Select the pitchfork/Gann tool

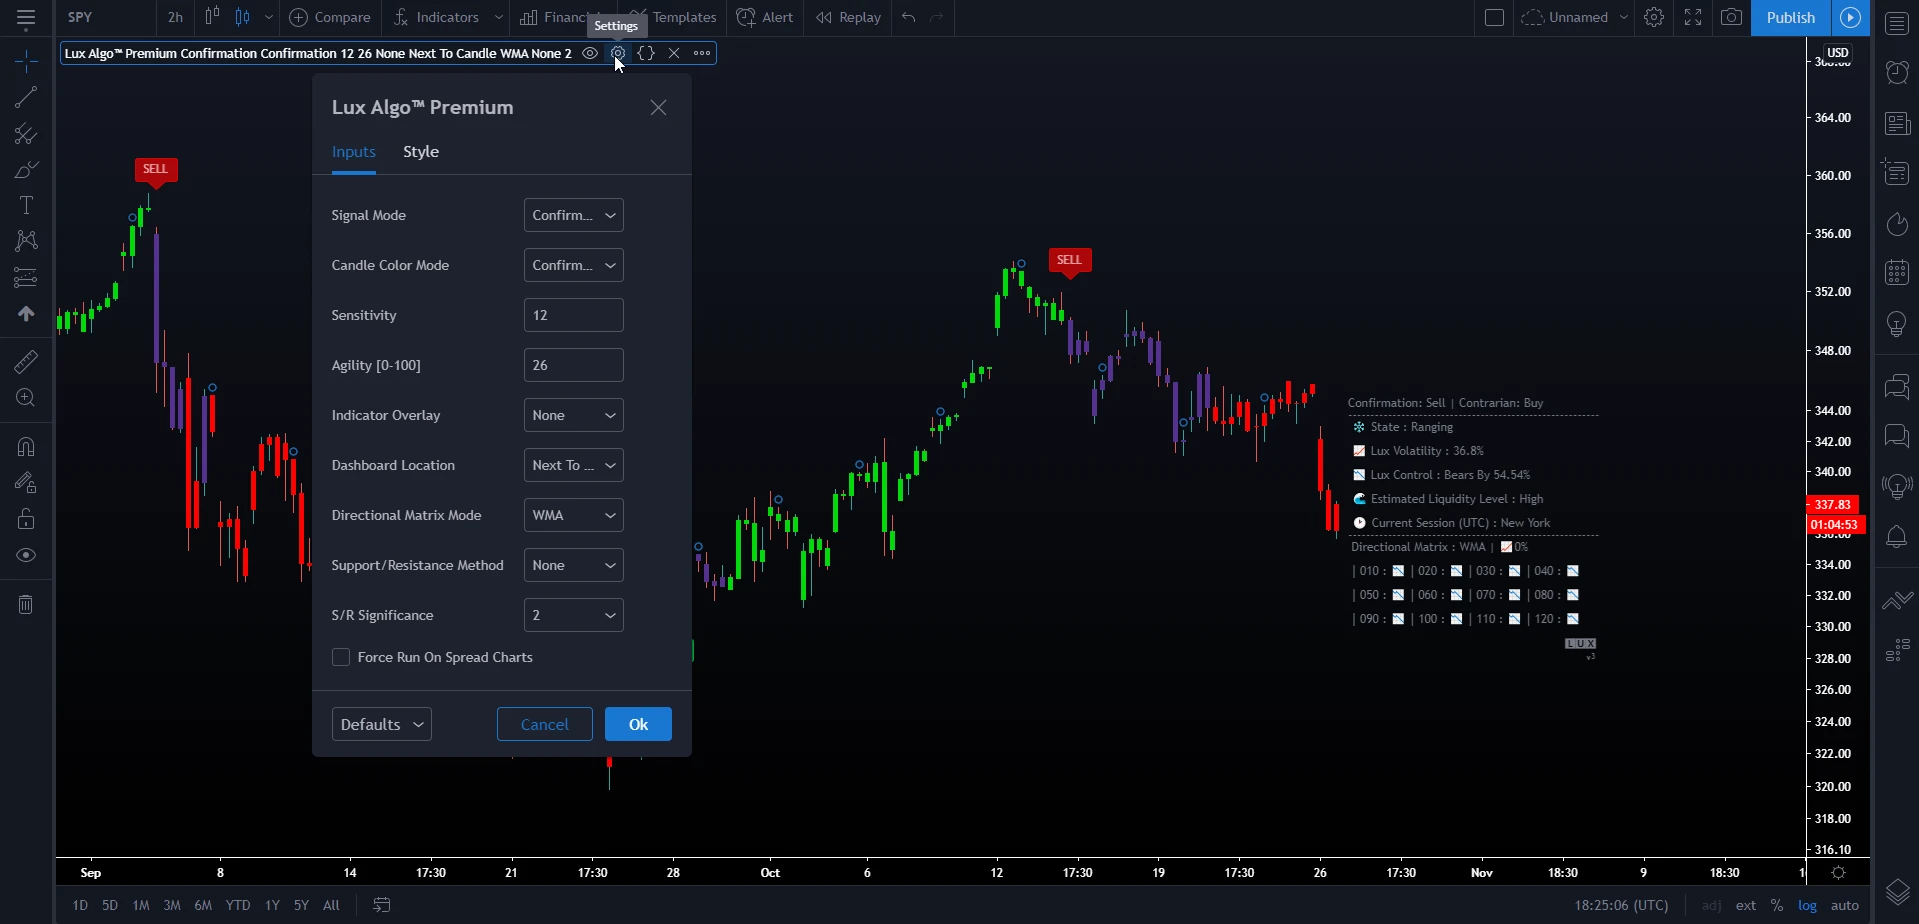[x=26, y=133]
